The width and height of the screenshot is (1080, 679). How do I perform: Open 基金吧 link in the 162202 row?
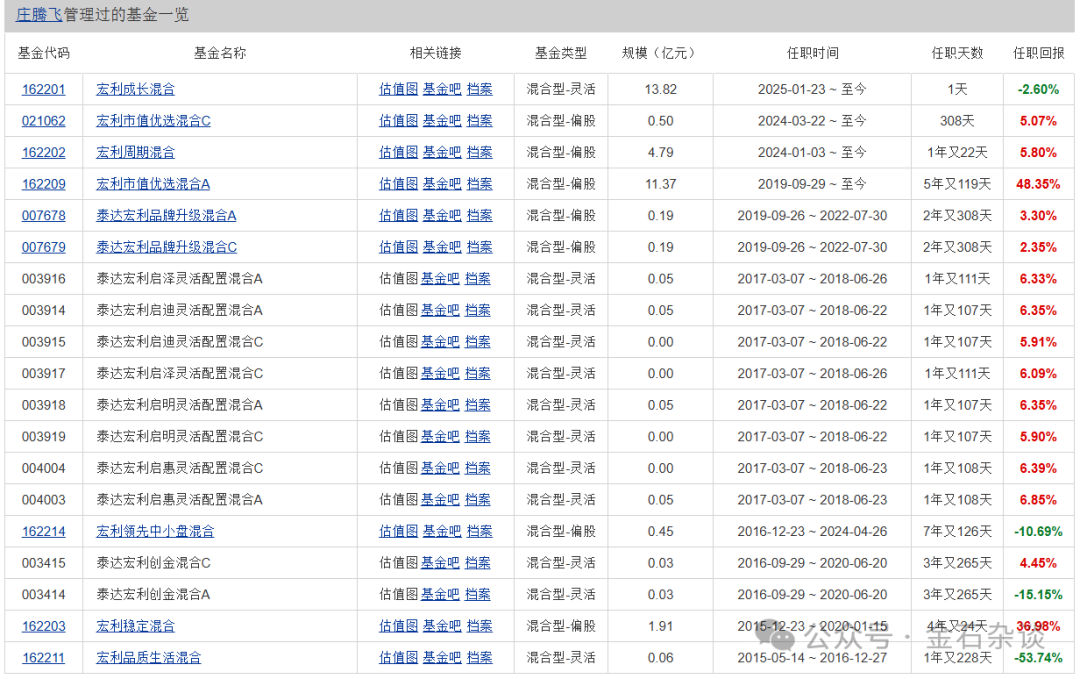pos(442,152)
